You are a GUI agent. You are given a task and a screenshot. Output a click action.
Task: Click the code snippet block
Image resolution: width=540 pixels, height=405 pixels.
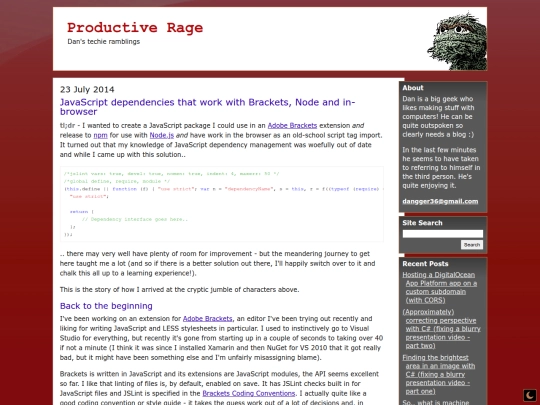tap(222, 204)
